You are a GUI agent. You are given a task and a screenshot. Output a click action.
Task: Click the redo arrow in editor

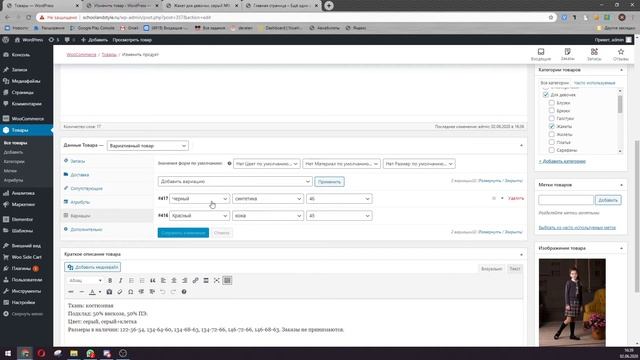pos(173,292)
